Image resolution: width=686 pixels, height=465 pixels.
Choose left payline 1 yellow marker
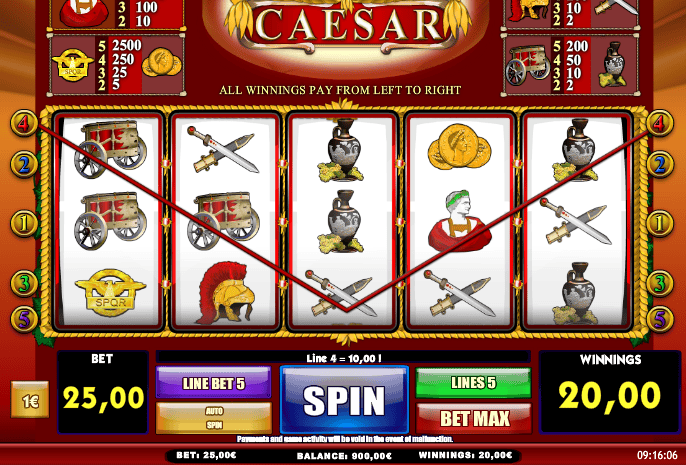click(x=24, y=224)
